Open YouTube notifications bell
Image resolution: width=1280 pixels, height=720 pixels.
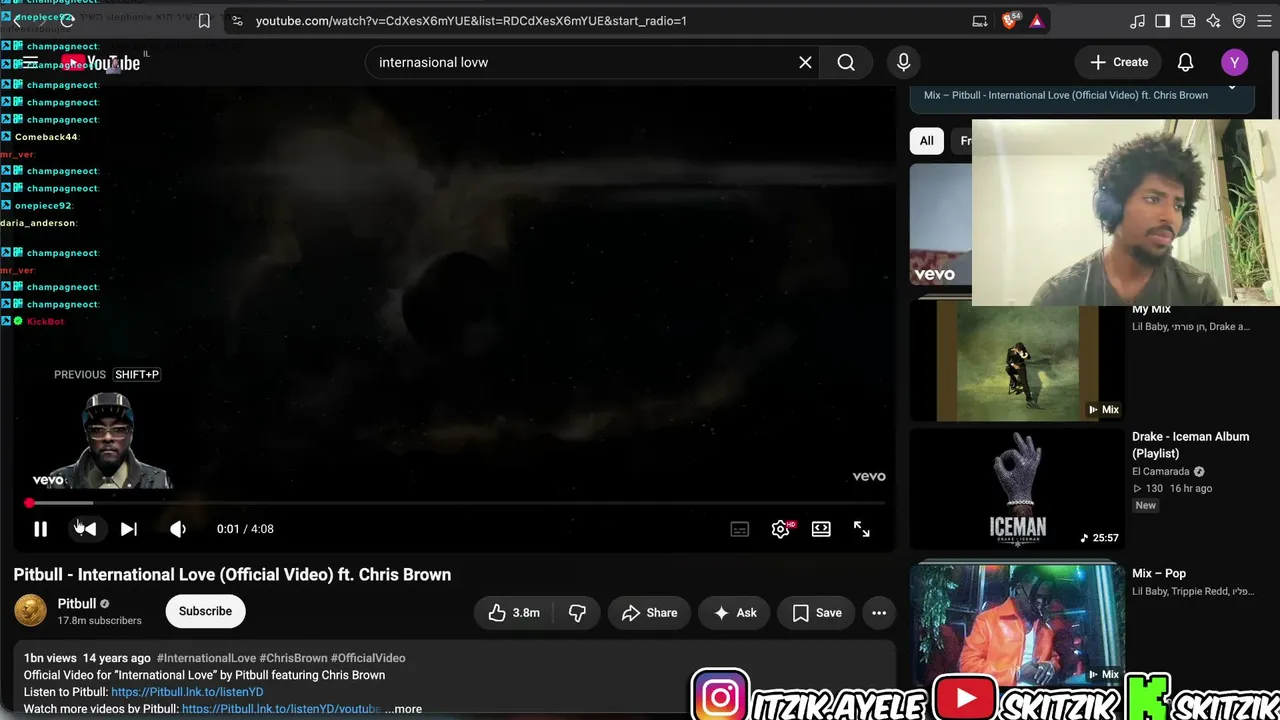coord(1185,62)
